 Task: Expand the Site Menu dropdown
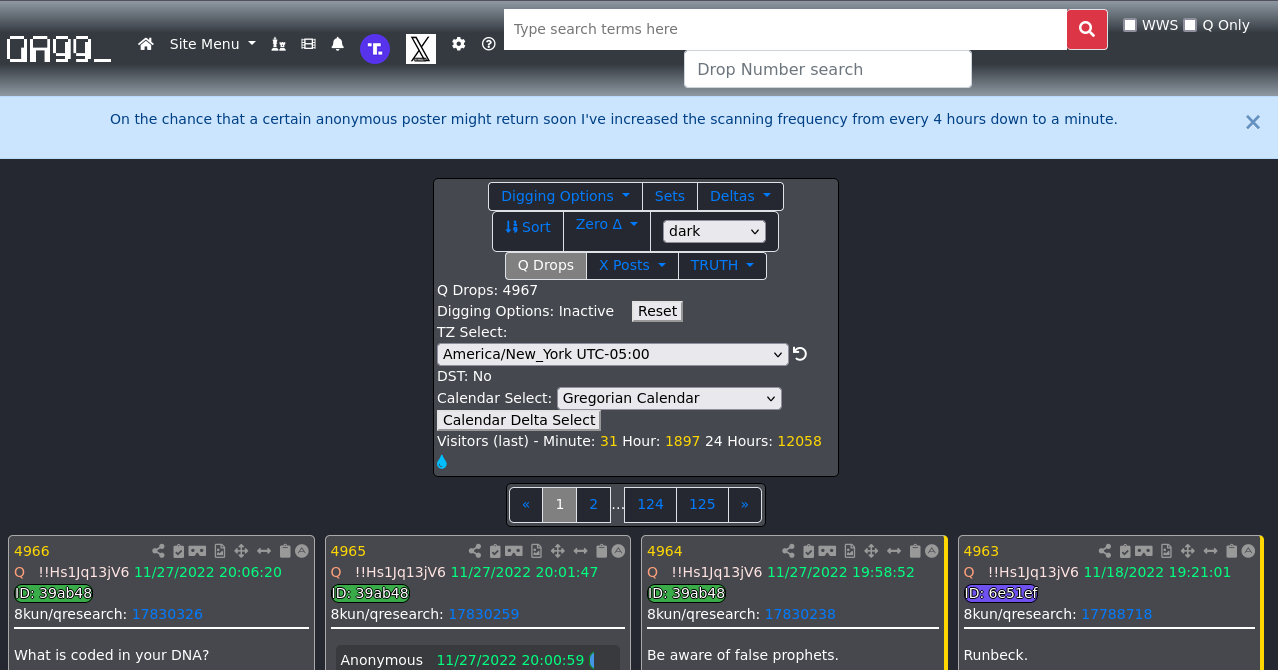212,44
